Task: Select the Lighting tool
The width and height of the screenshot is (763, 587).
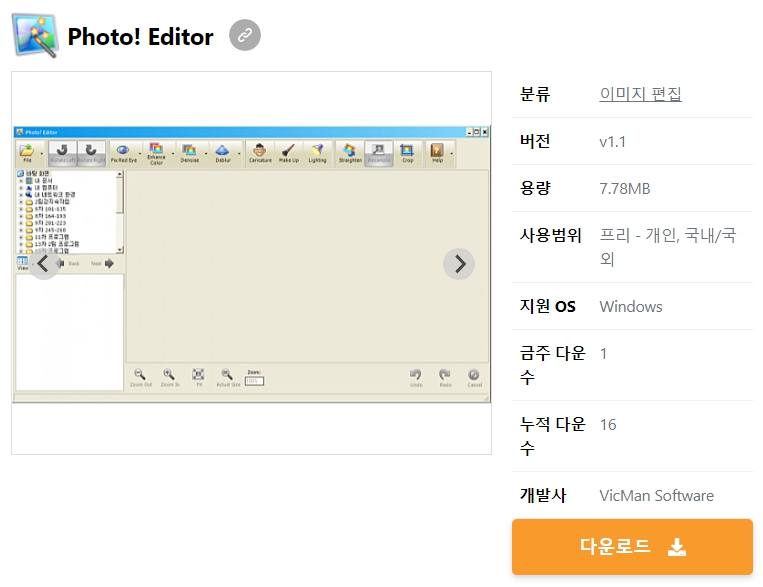Action: click(x=317, y=153)
